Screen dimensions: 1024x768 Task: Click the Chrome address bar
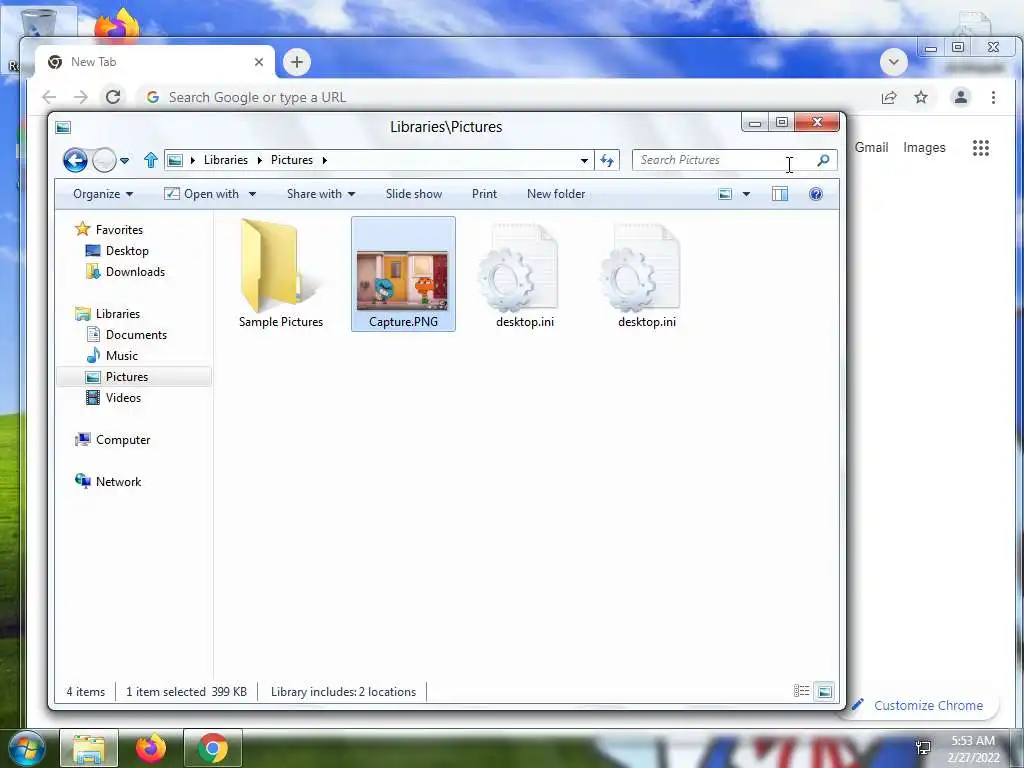(x=509, y=97)
